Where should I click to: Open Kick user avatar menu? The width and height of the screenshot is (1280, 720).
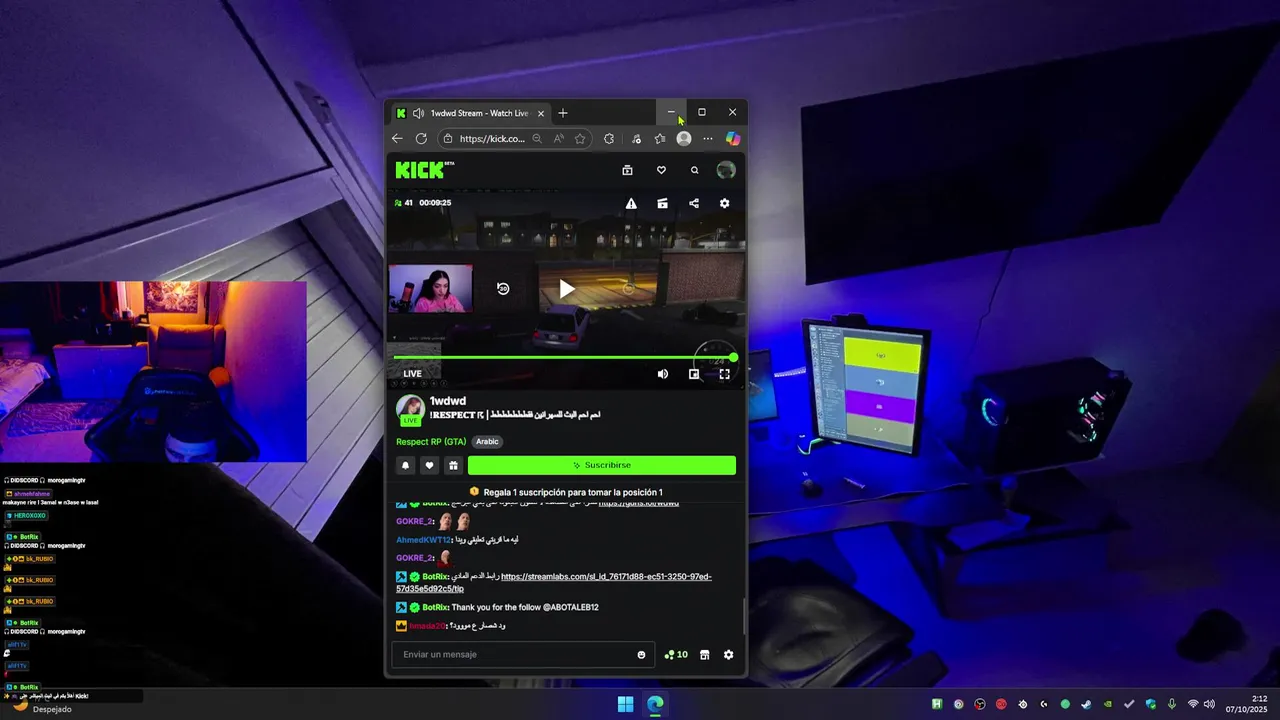(x=726, y=170)
